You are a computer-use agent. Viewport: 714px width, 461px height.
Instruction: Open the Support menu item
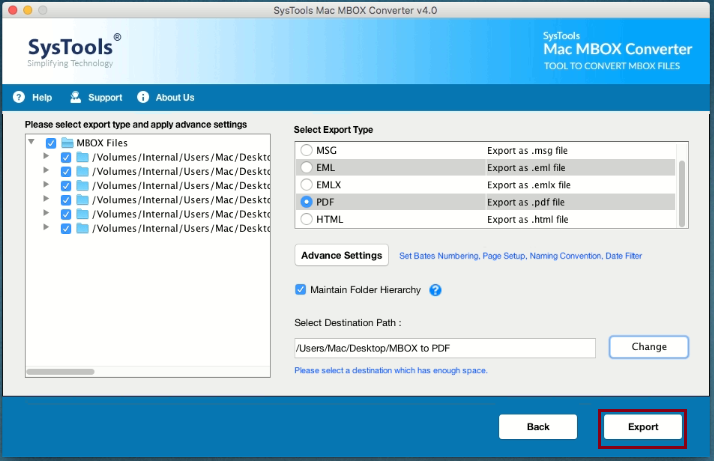[x=96, y=97]
